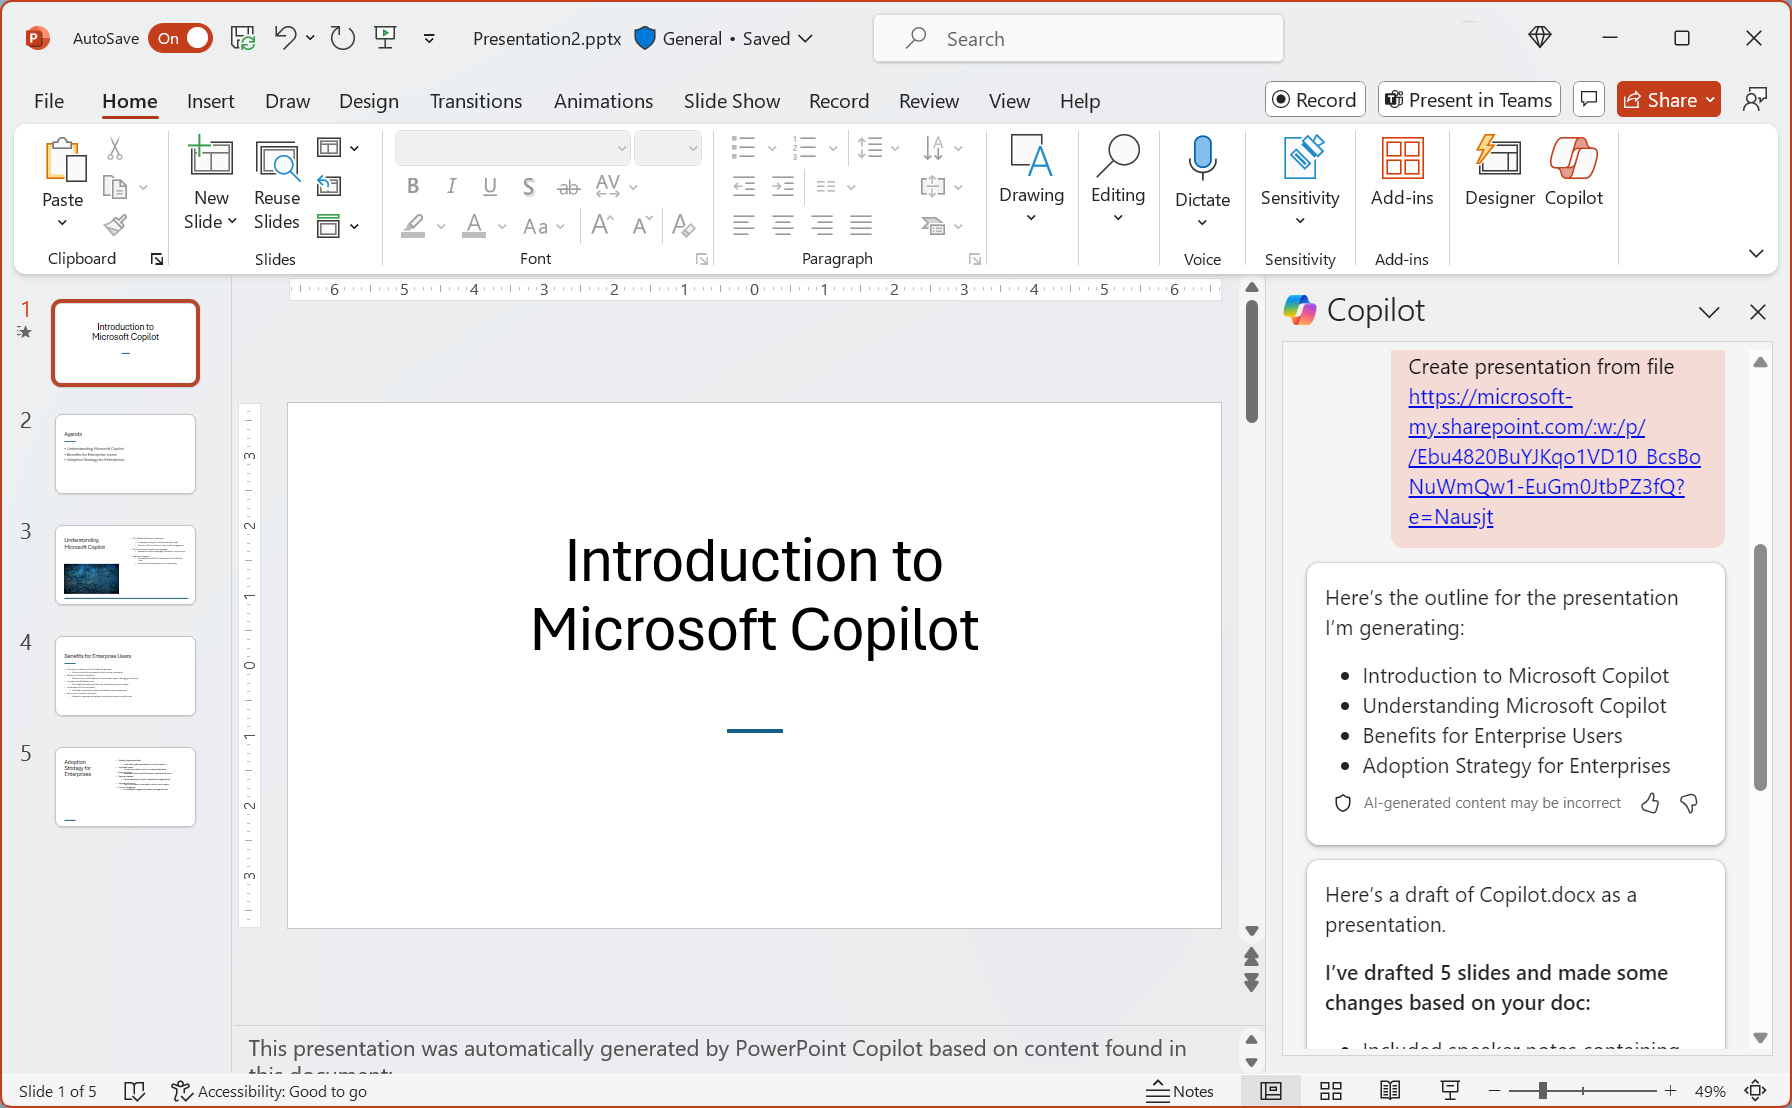Switch to Reading View

click(1390, 1091)
